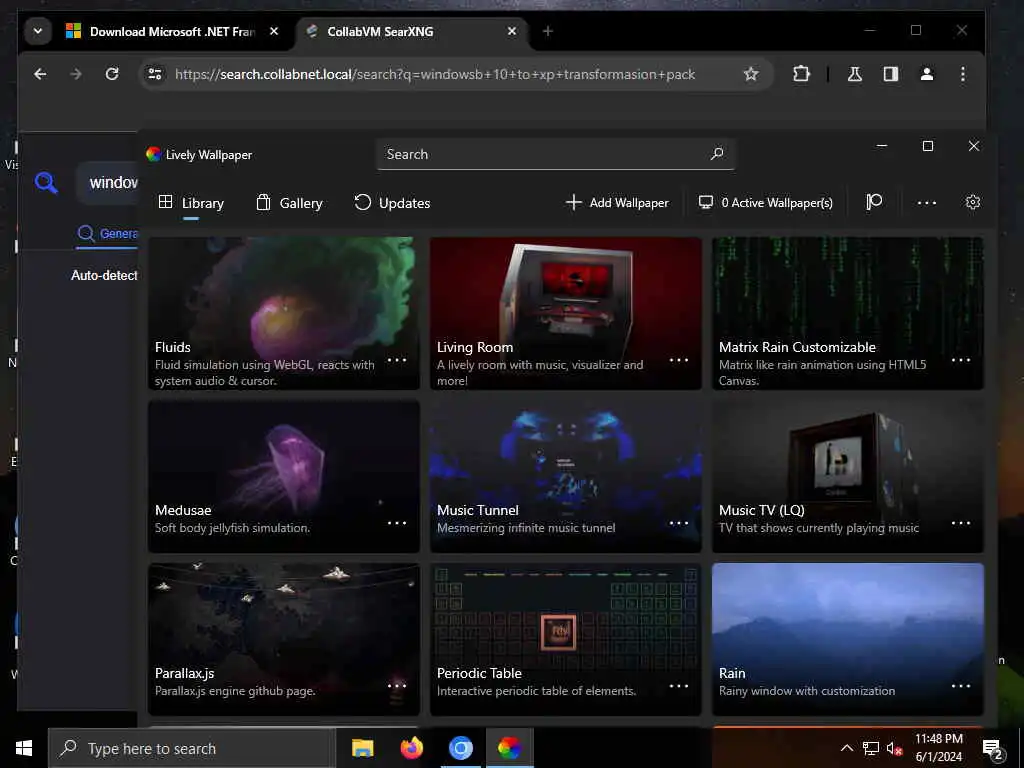
Task: Click the Lively Wallpaper search field
Action: tap(555, 154)
